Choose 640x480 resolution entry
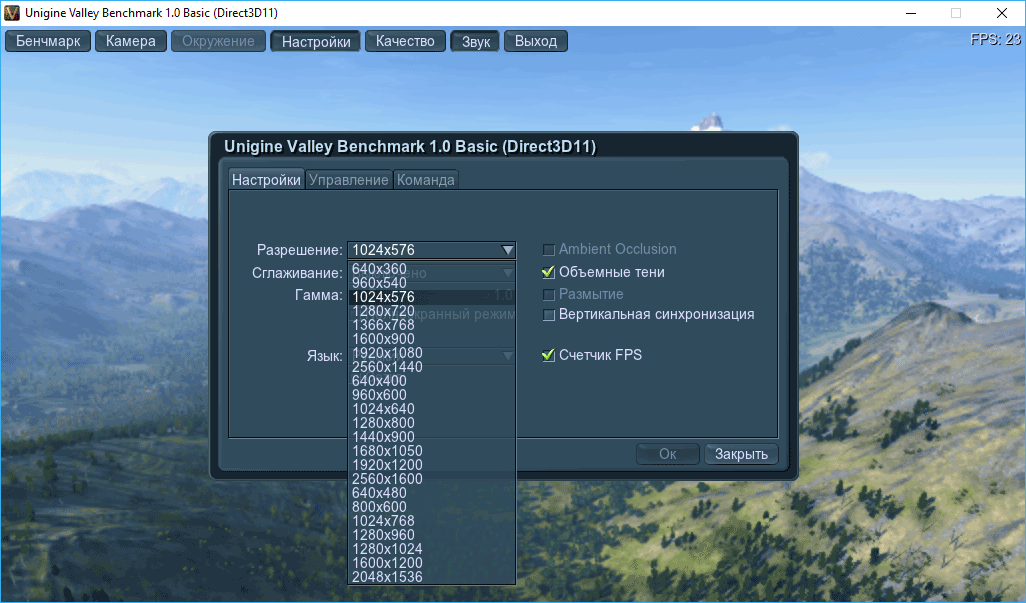Image resolution: width=1026 pixels, height=603 pixels. pos(432,493)
